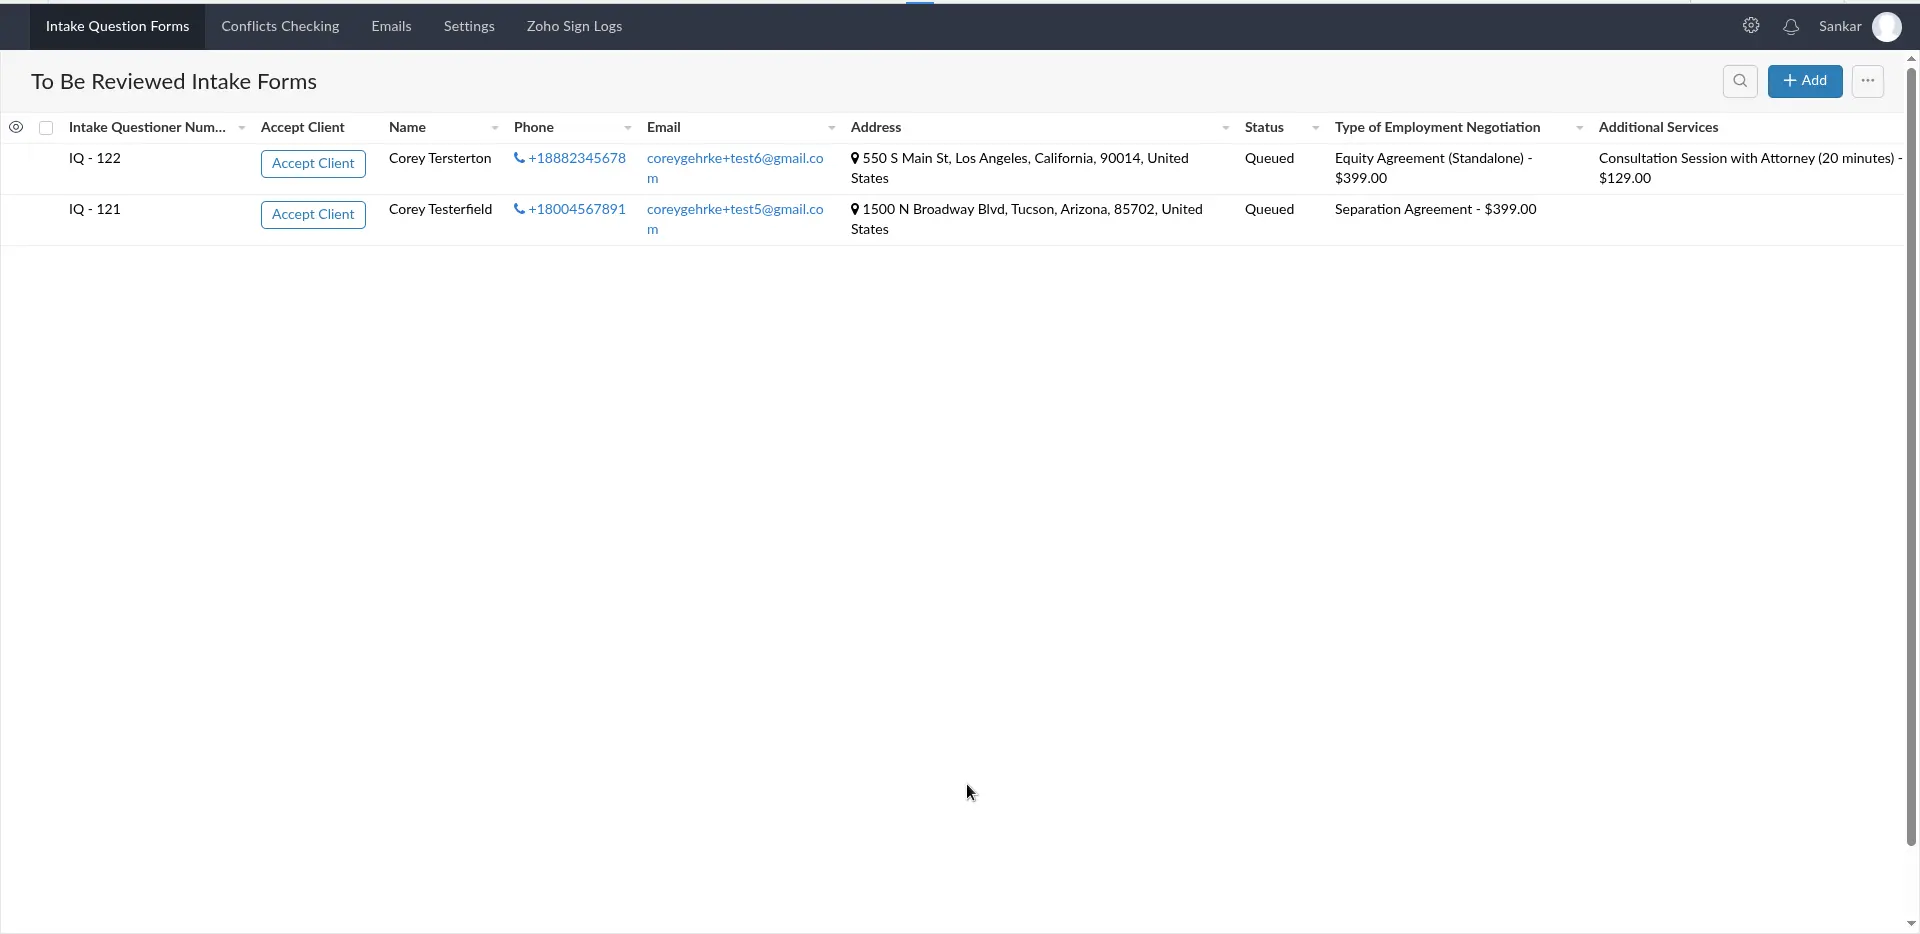This screenshot has width=1920, height=934.
Task: Toggle the column visibility eye icon
Action: 16,127
